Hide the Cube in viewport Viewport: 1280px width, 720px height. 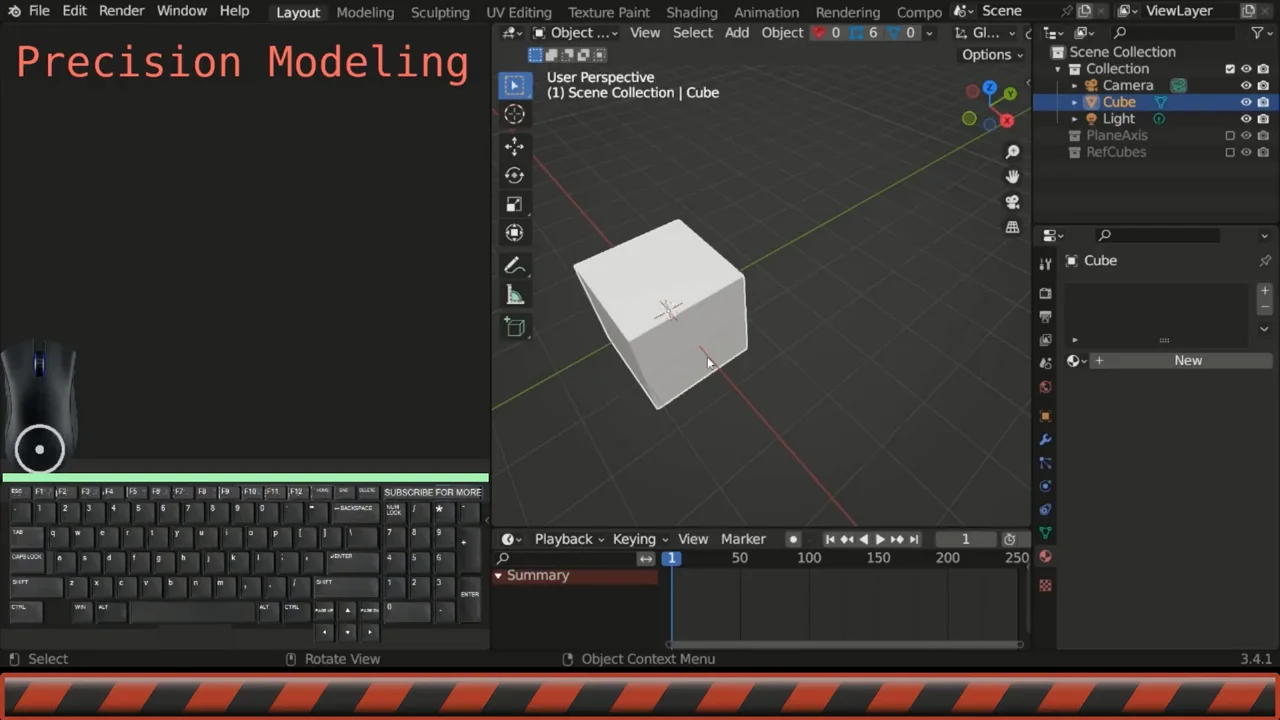[1246, 102]
